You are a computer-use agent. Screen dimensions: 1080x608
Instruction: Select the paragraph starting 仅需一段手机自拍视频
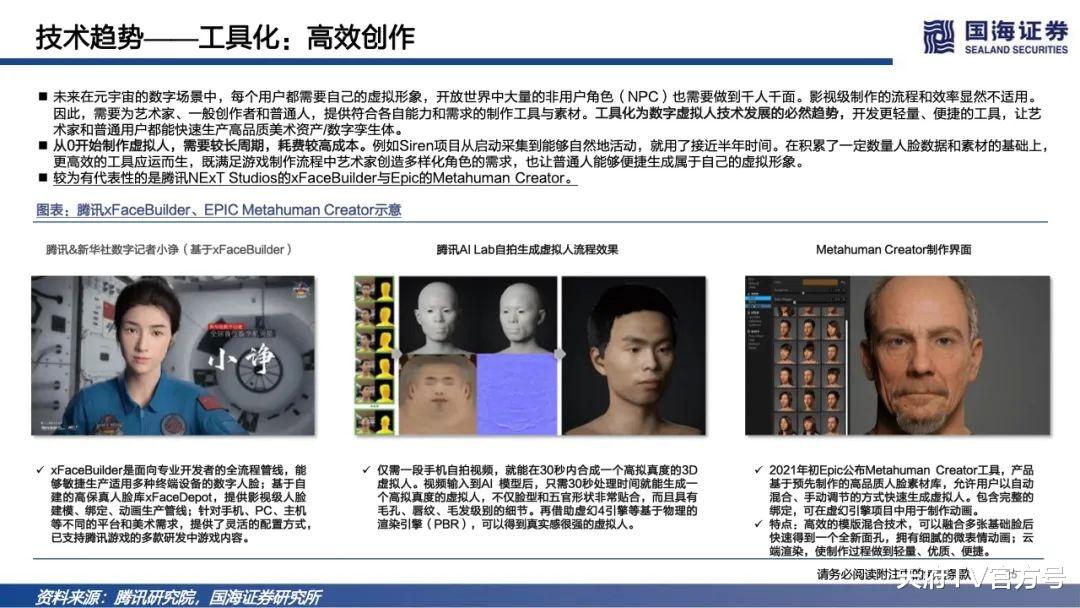pos(530,496)
